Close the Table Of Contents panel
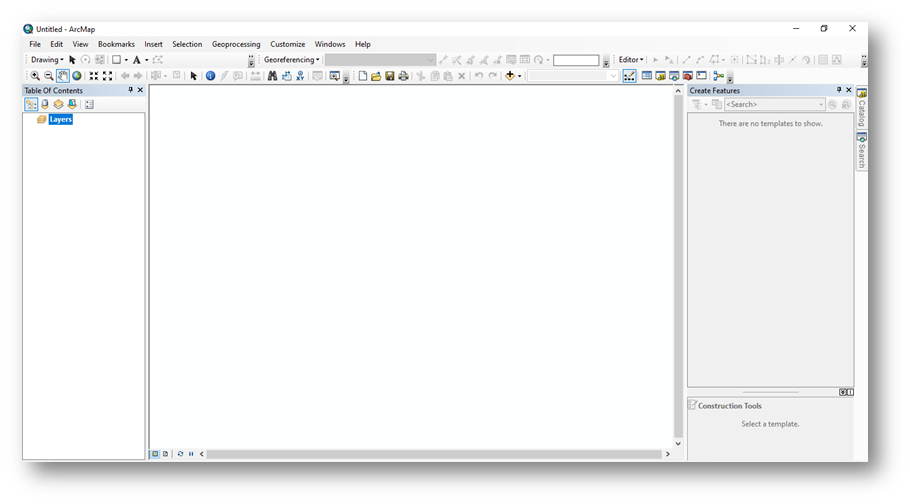The width and height of the screenshot is (910, 504). coord(140,90)
